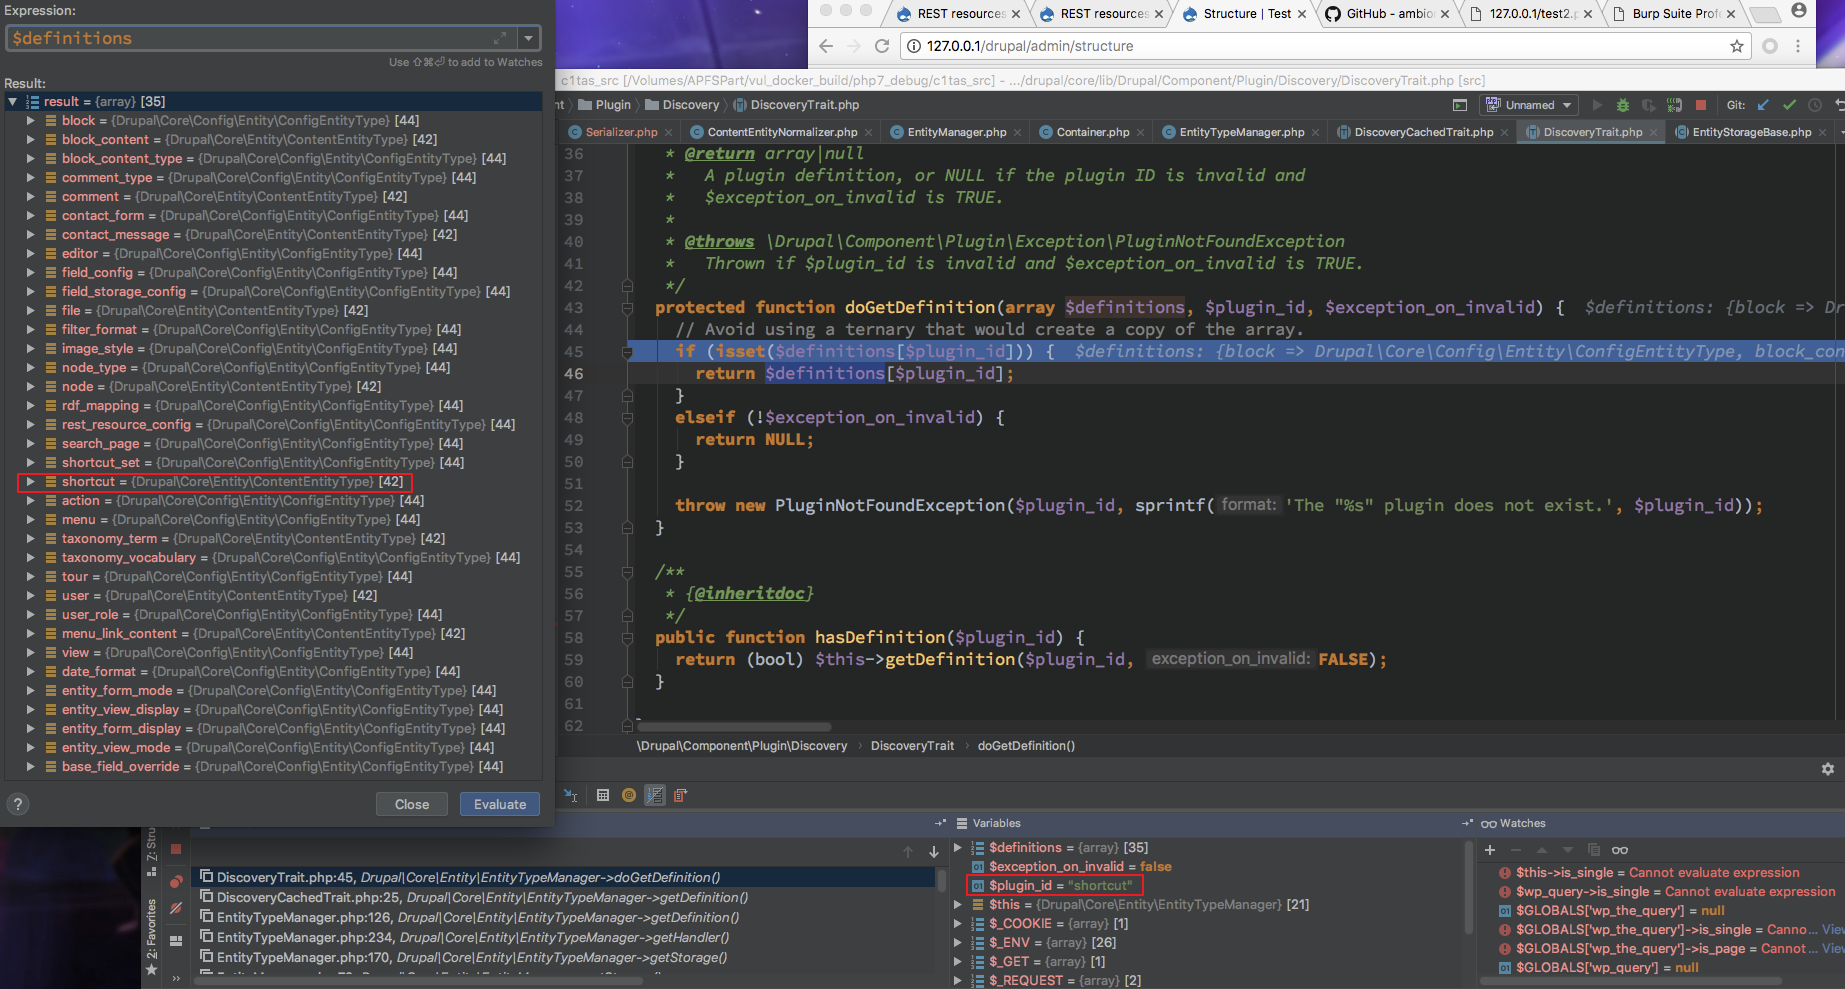Reload the Chrome page

tap(882, 46)
